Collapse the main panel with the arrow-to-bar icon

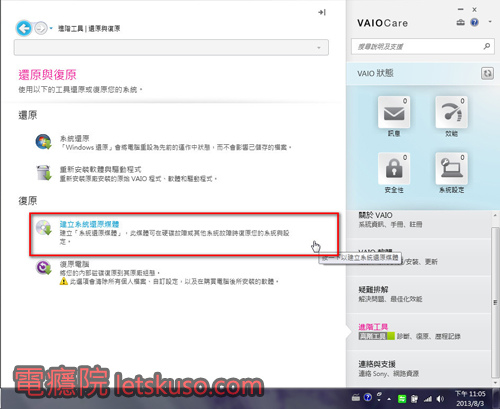click(x=322, y=12)
